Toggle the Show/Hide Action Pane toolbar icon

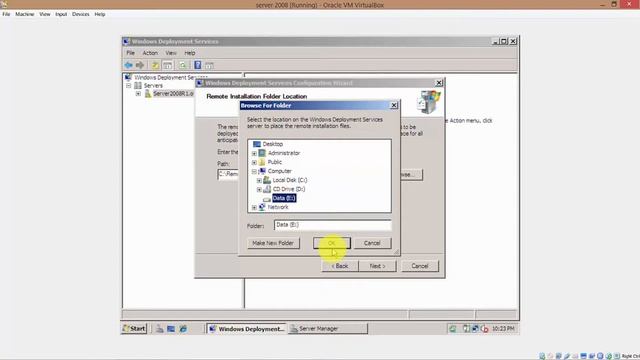[209, 65]
